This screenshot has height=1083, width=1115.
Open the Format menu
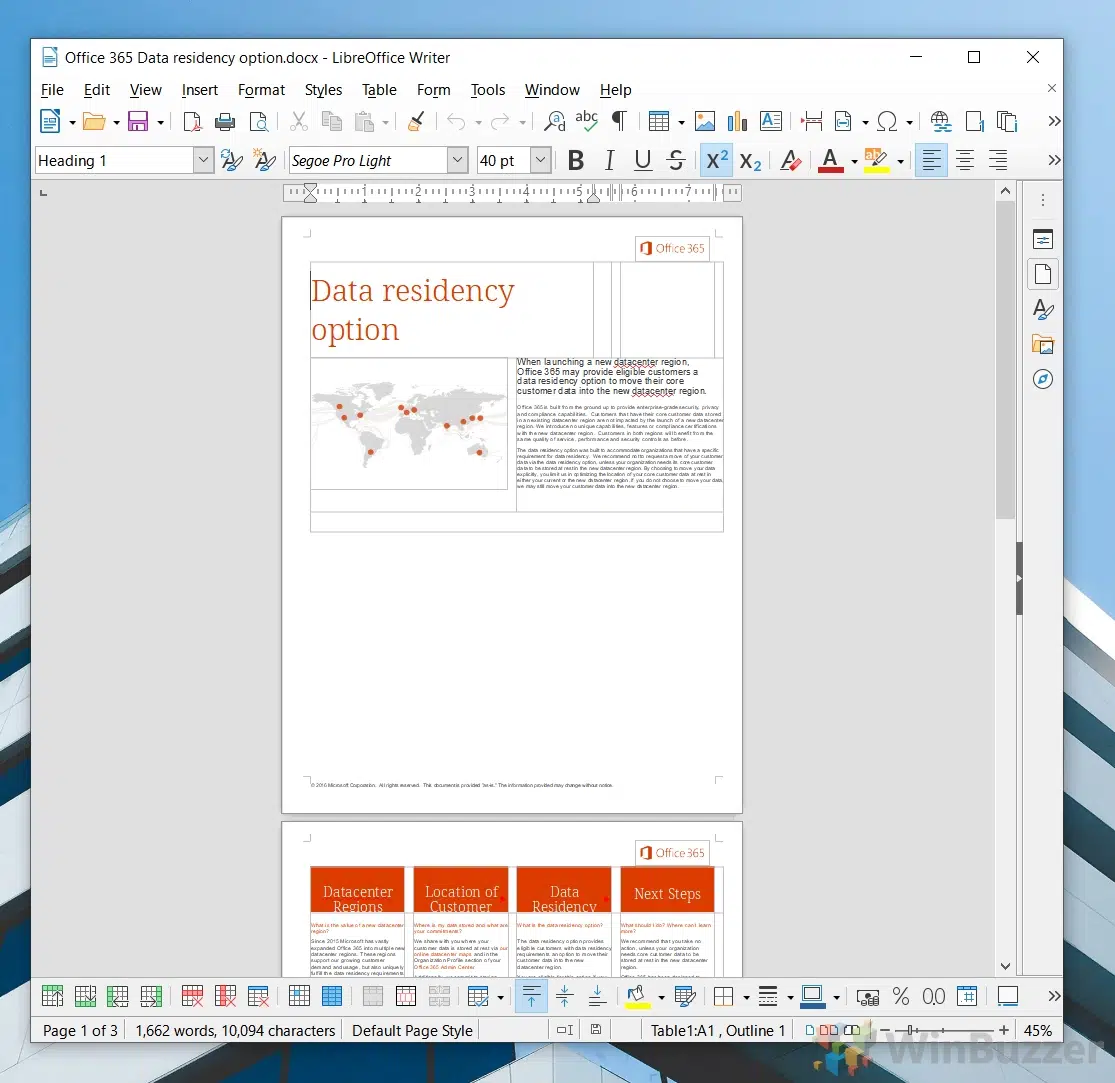261,90
